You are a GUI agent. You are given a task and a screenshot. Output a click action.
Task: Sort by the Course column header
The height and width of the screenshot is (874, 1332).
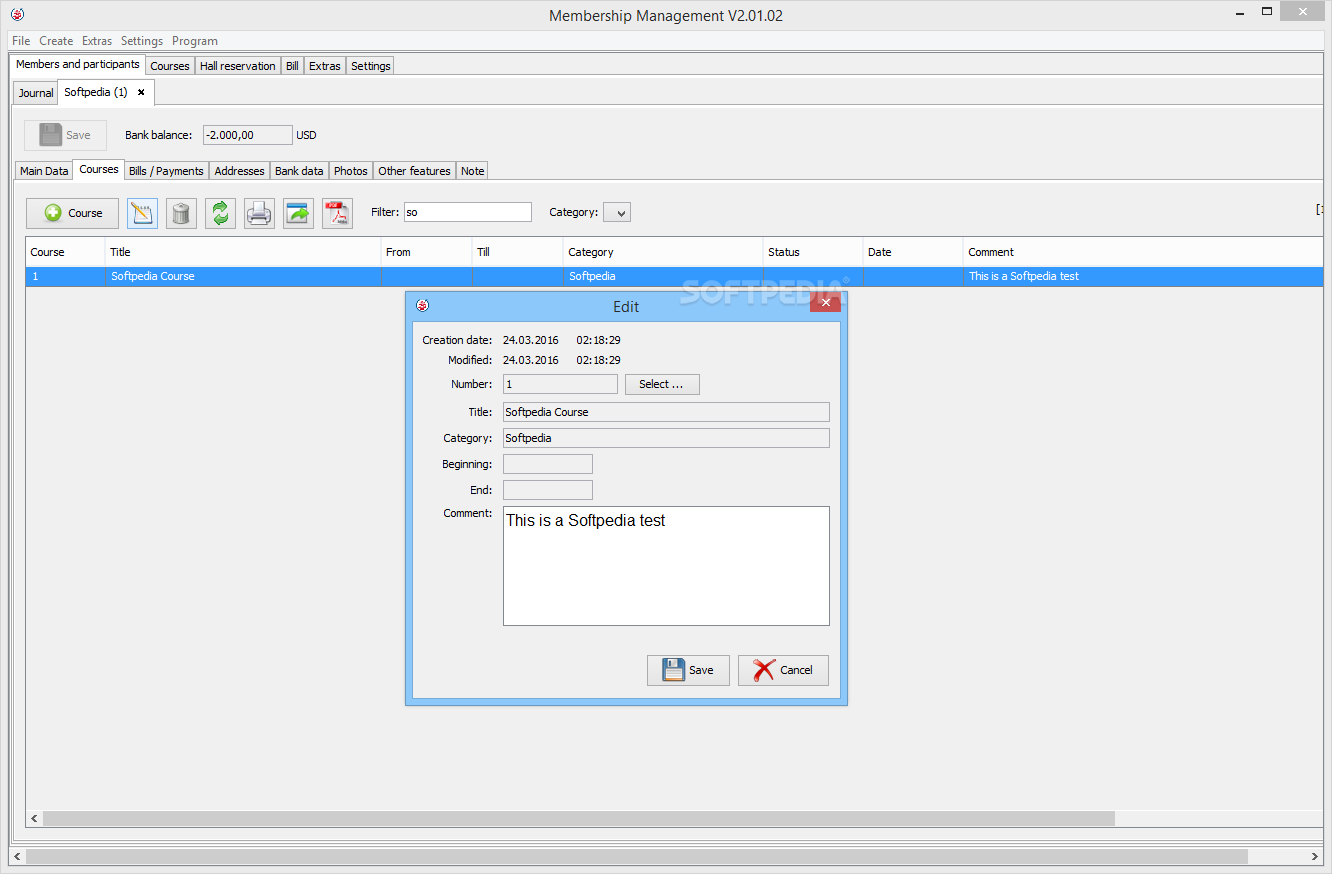[65, 252]
